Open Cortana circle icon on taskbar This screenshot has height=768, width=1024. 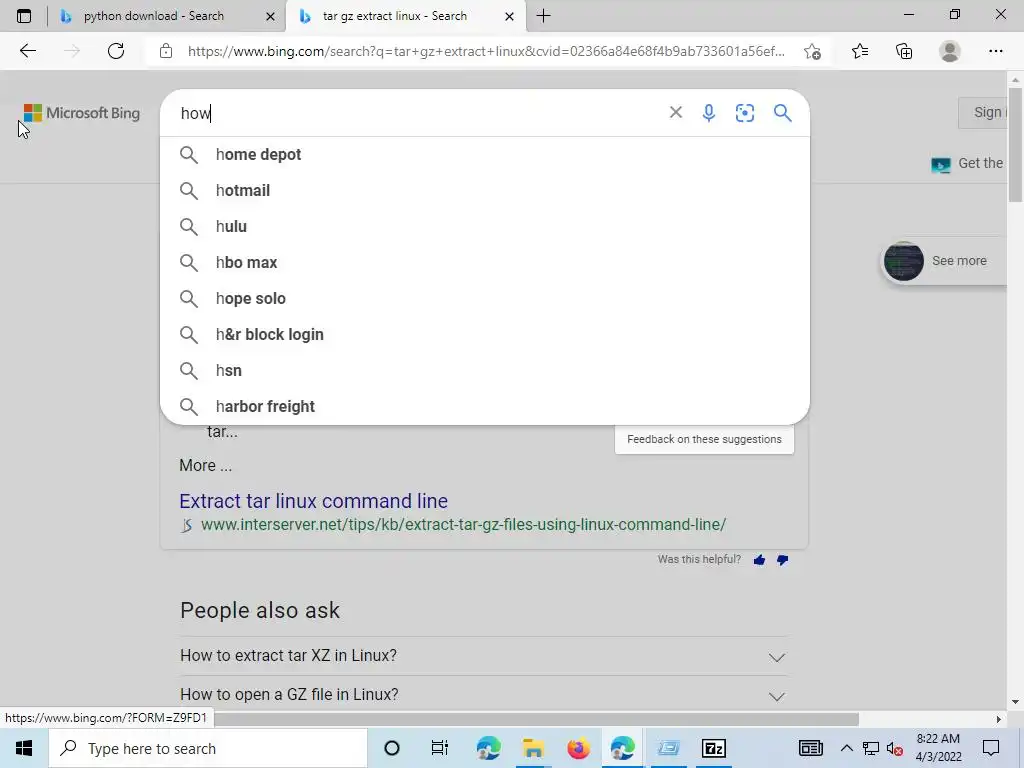tap(392, 748)
